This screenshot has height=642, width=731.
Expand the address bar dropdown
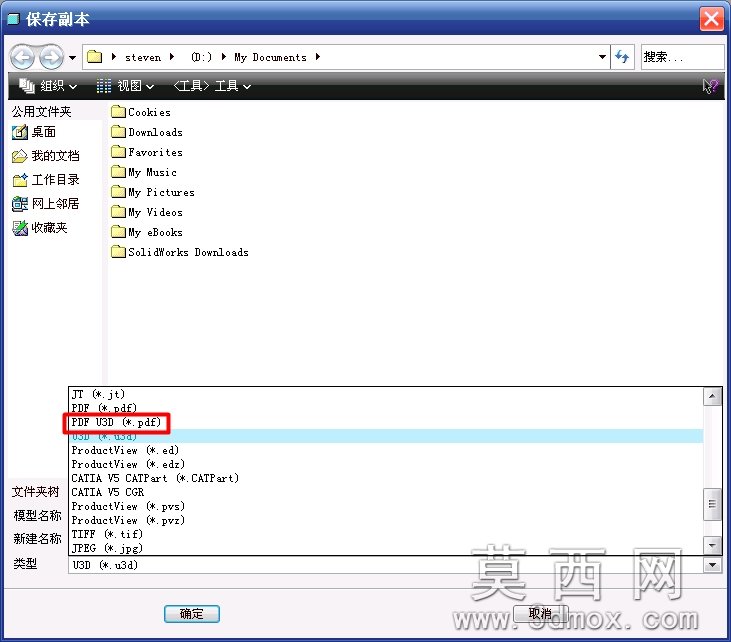tap(602, 57)
